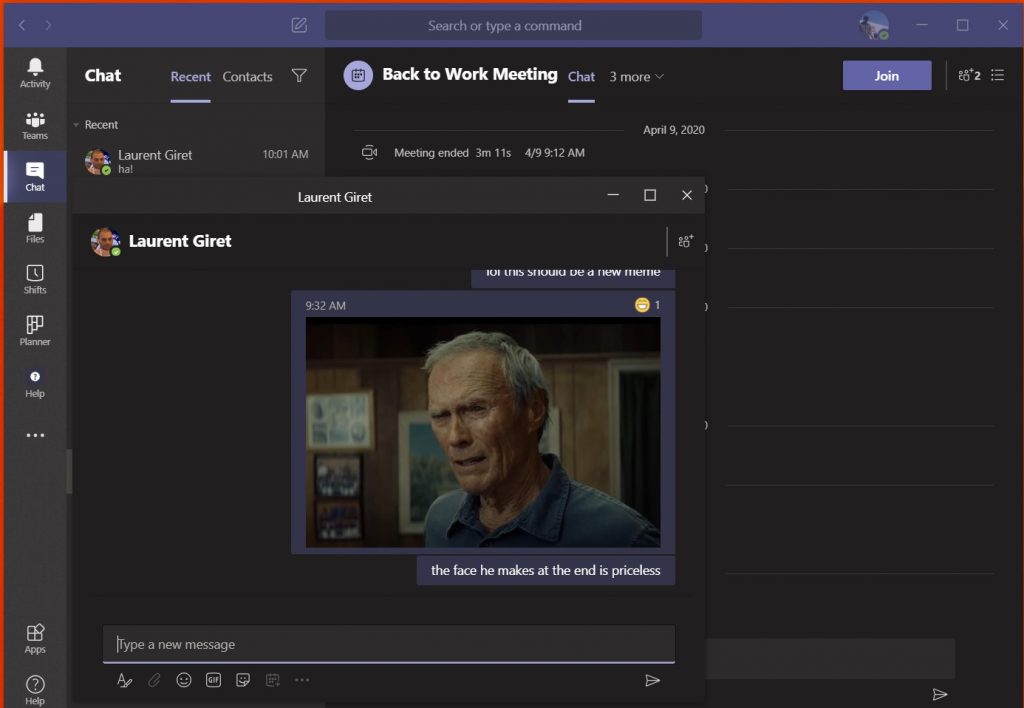Show more apps via the sidebar ellipsis
This screenshot has width=1024, height=708.
pos(35,435)
